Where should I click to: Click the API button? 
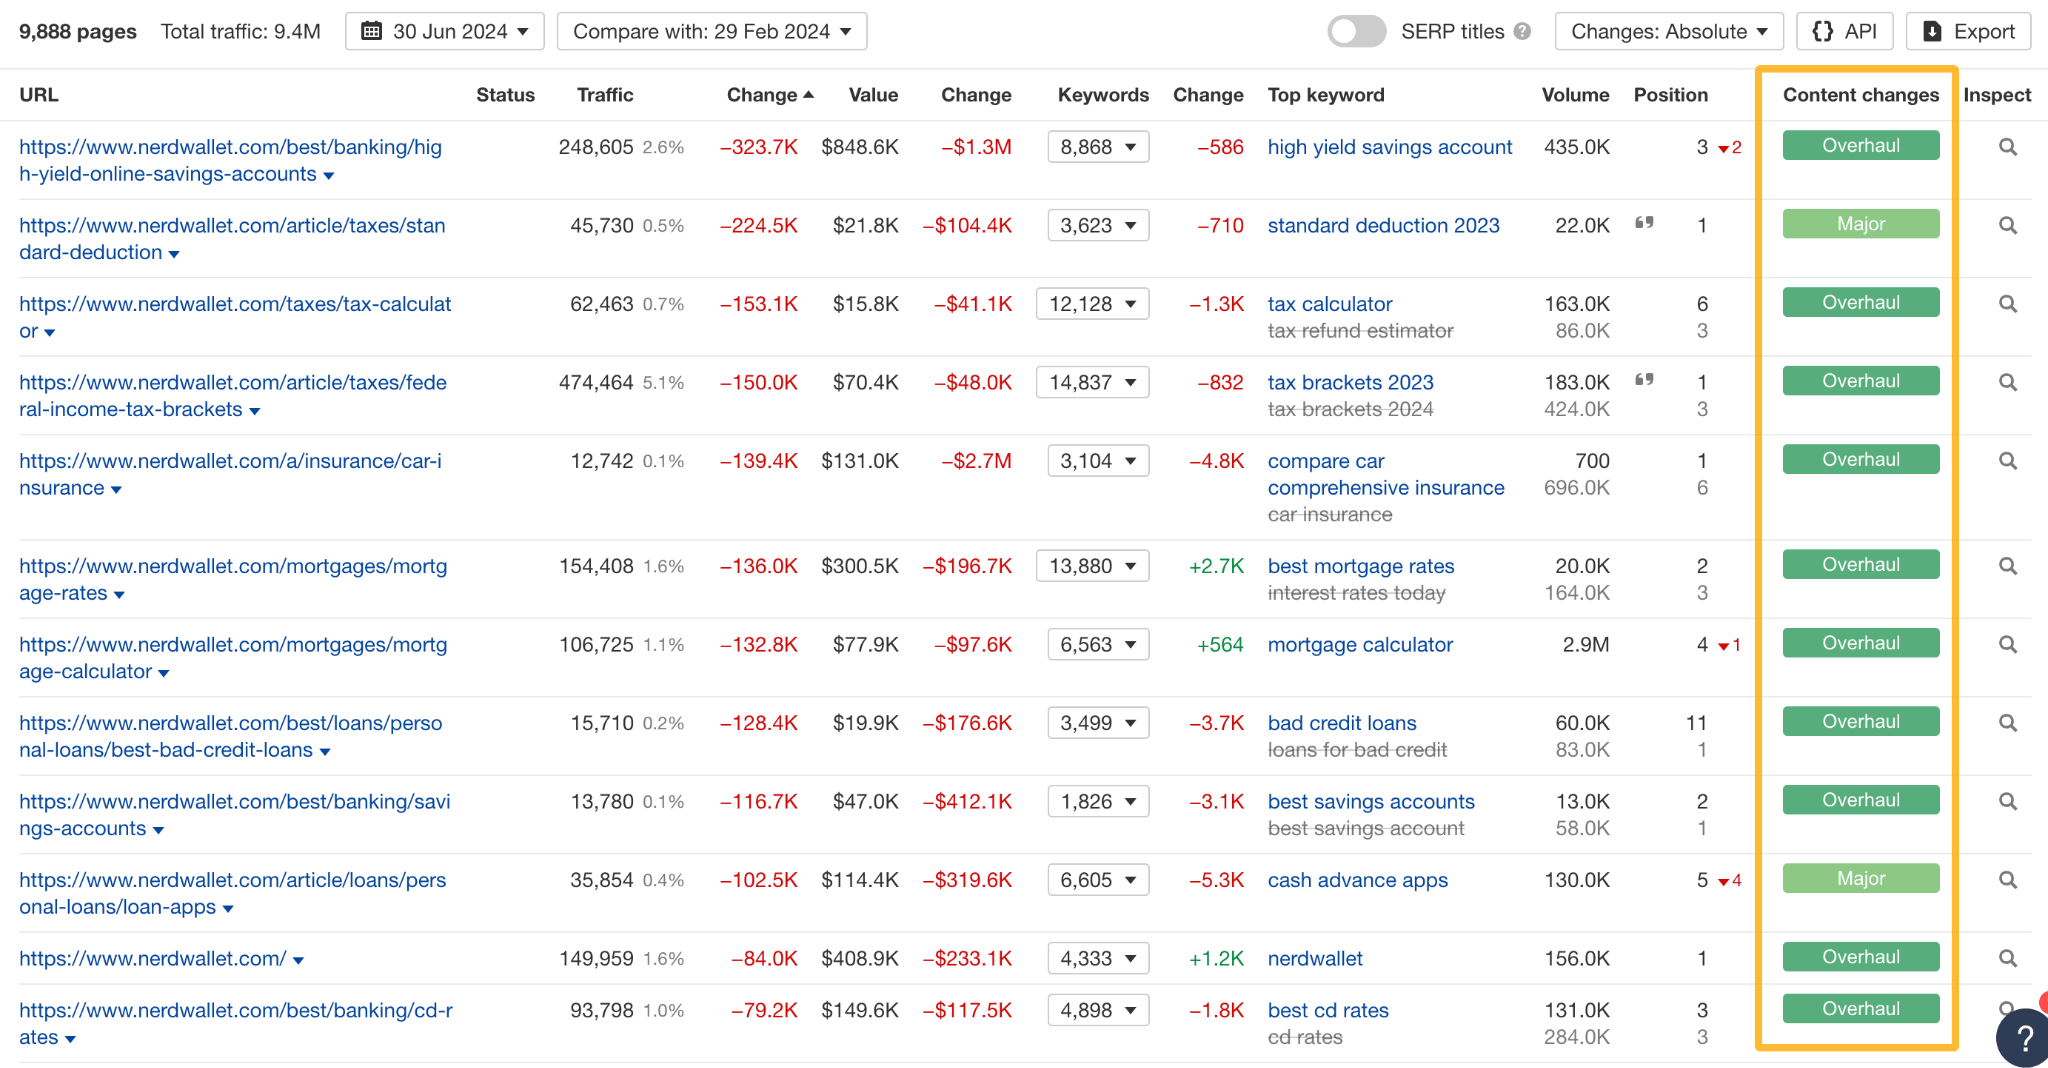(x=1845, y=31)
